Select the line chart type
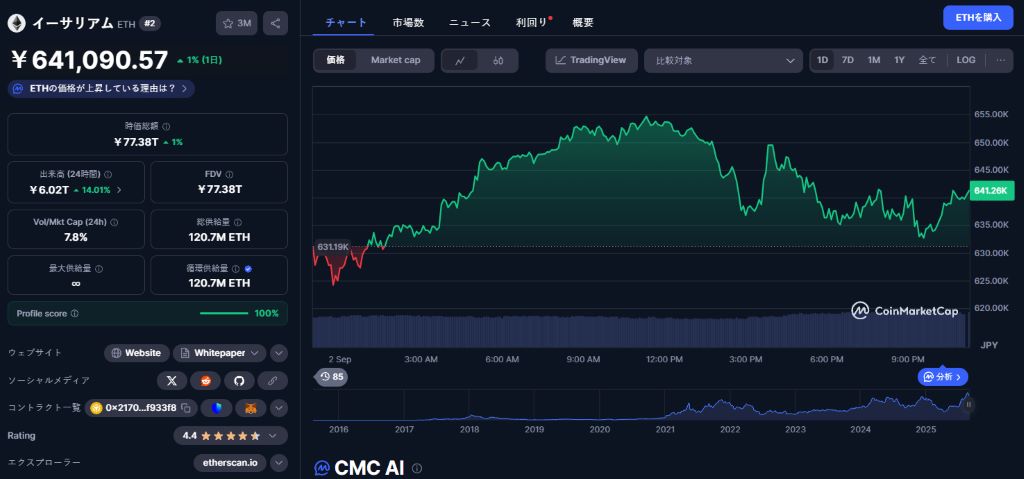This screenshot has height=479, width=1024. (x=460, y=61)
